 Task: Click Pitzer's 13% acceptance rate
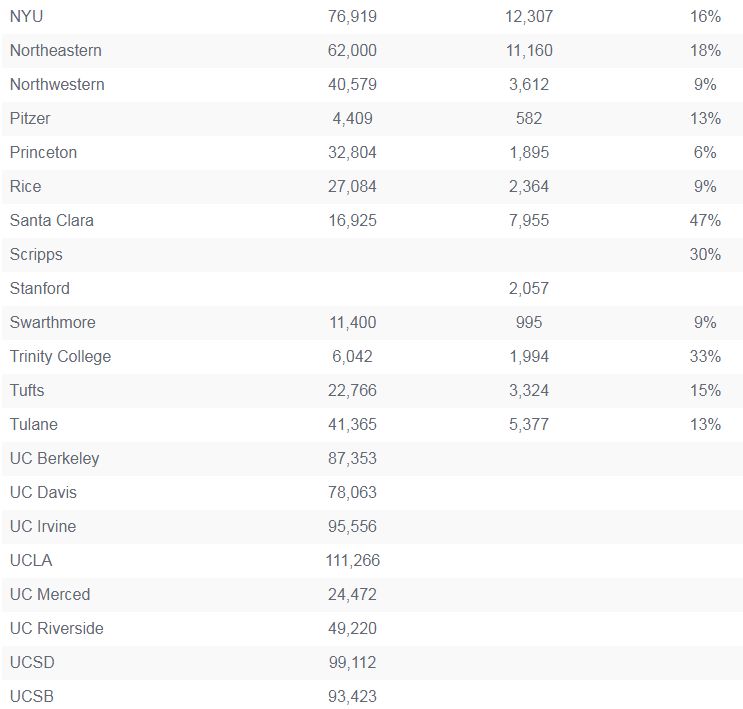[x=705, y=118]
